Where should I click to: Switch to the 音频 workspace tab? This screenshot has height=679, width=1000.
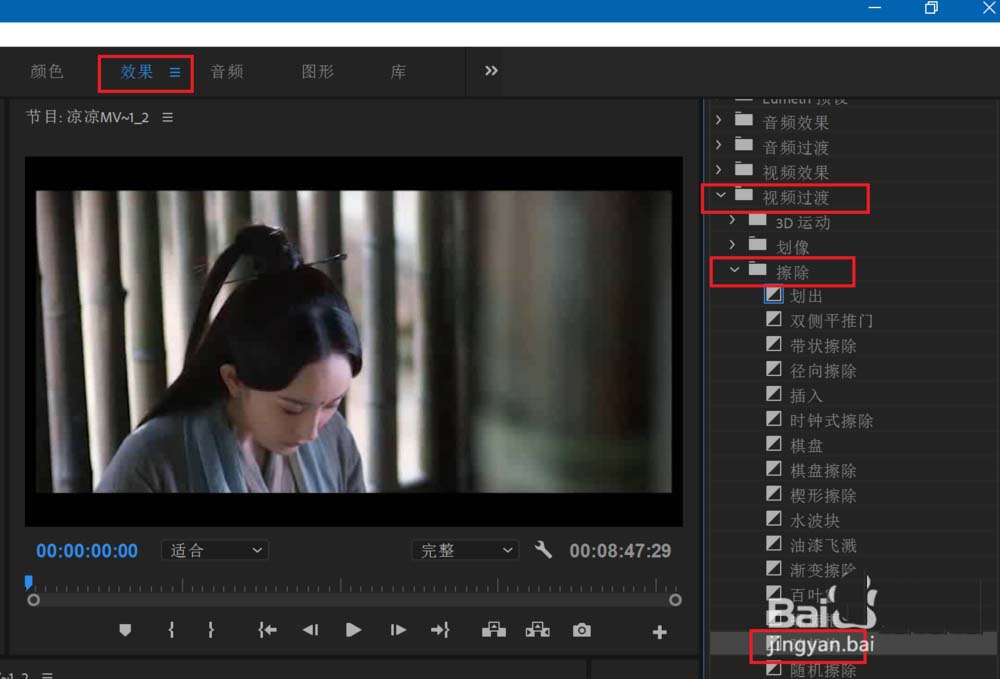[x=227, y=71]
